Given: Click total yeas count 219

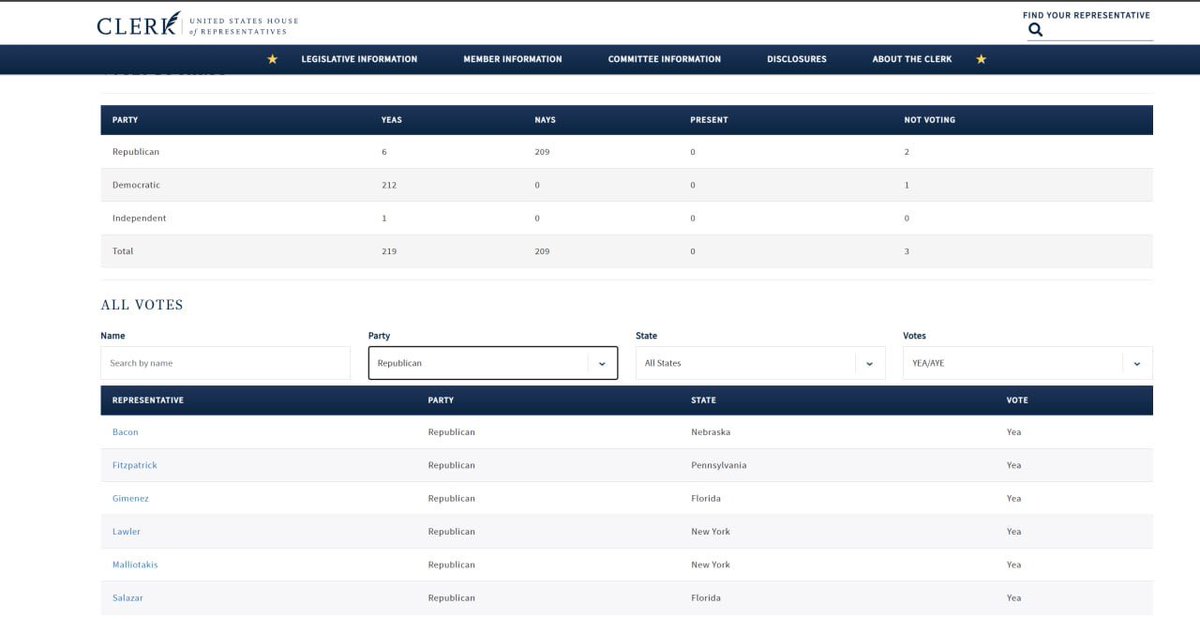Looking at the screenshot, I should pyautogui.click(x=389, y=251).
